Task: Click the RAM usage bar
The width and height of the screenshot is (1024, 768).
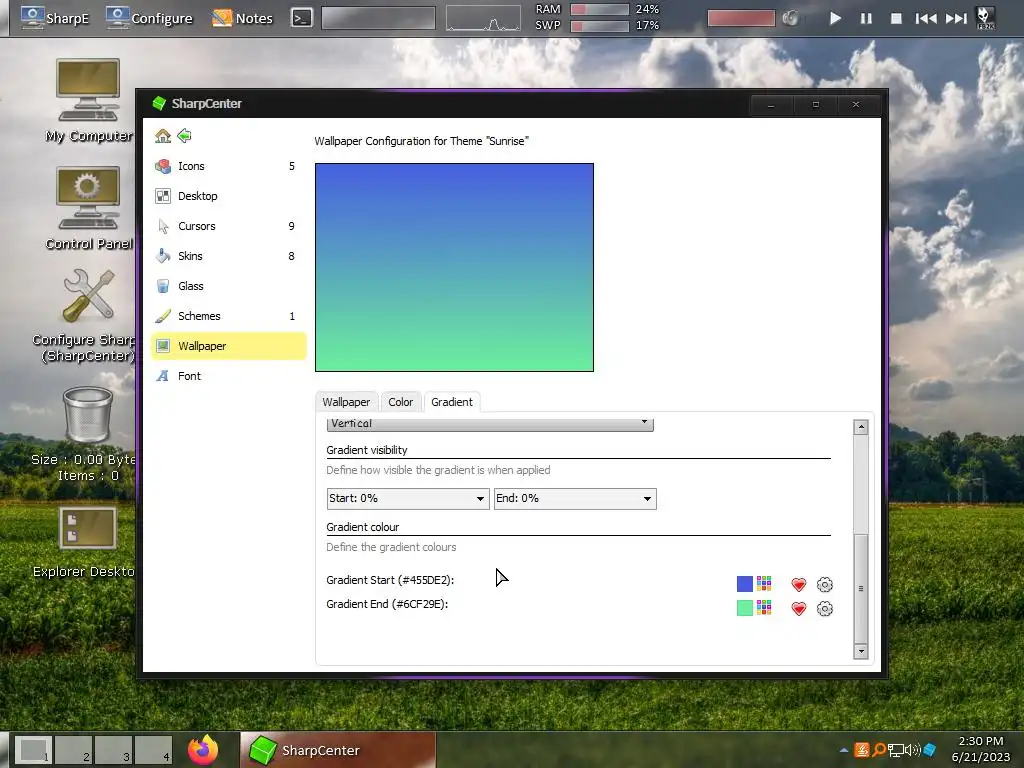Action: coord(600,9)
